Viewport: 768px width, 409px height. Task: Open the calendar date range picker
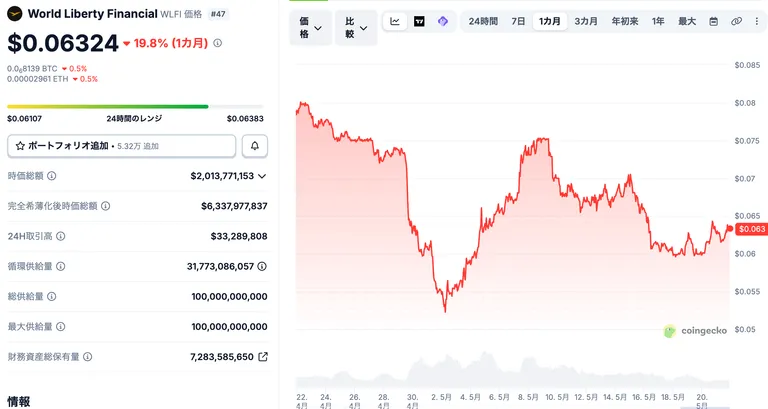pyautogui.click(x=714, y=22)
